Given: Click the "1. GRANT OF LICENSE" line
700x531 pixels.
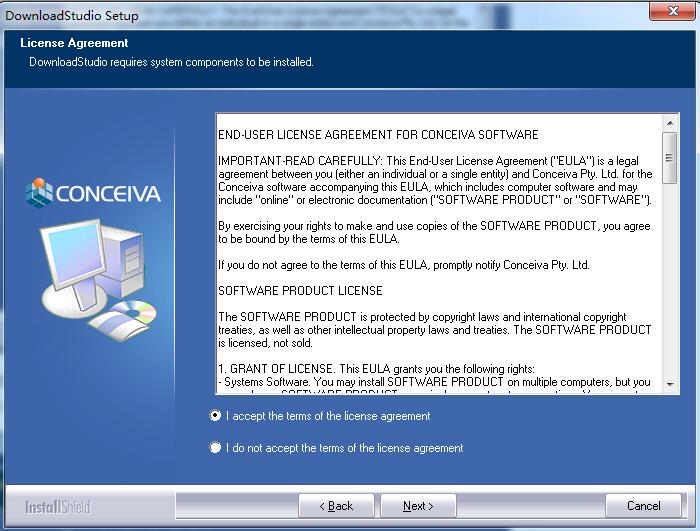Looking at the screenshot, I should pyautogui.click(x=376, y=369).
